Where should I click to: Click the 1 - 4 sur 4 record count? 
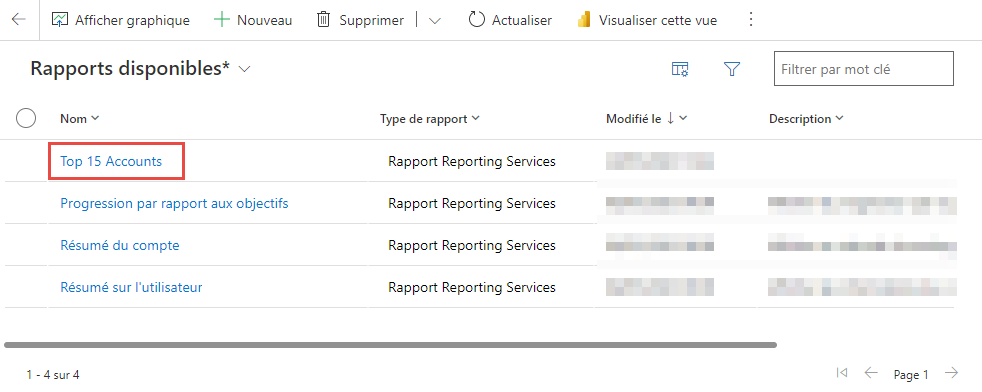click(53, 375)
